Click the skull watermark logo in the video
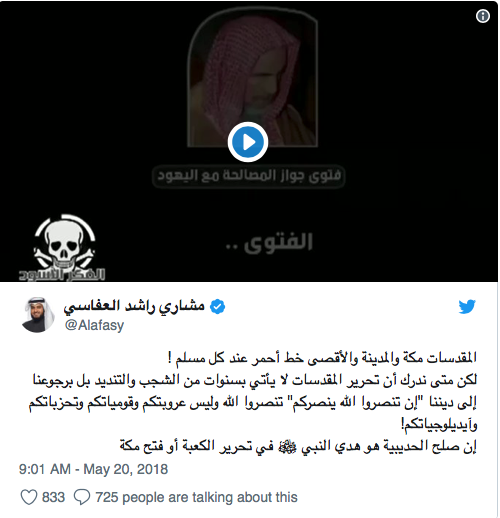 62,247
